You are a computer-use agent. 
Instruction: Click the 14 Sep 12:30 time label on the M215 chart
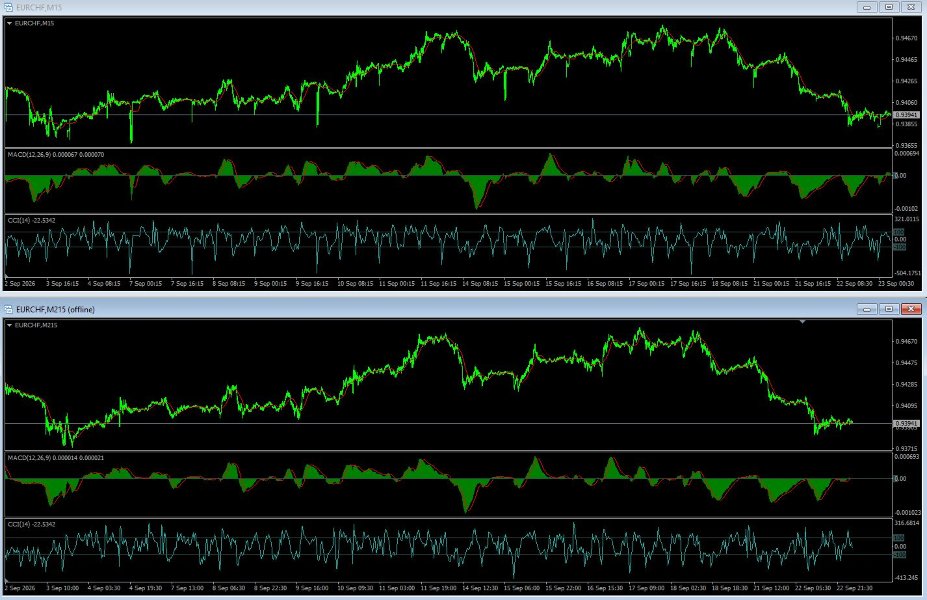[x=480, y=588]
